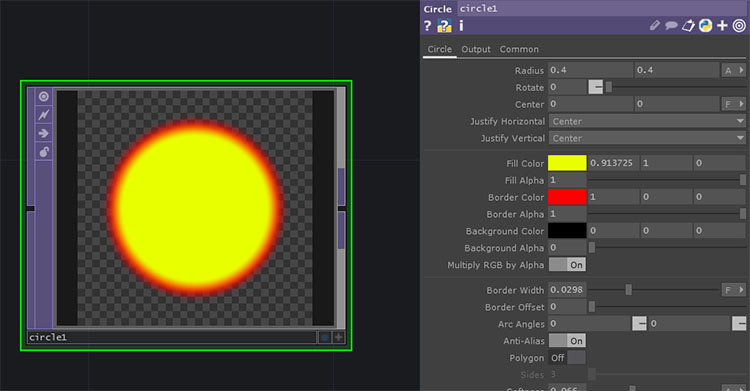Toggle the lock flag on circle1 node
Viewport: 750px width, 391px height.
click(44, 152)
